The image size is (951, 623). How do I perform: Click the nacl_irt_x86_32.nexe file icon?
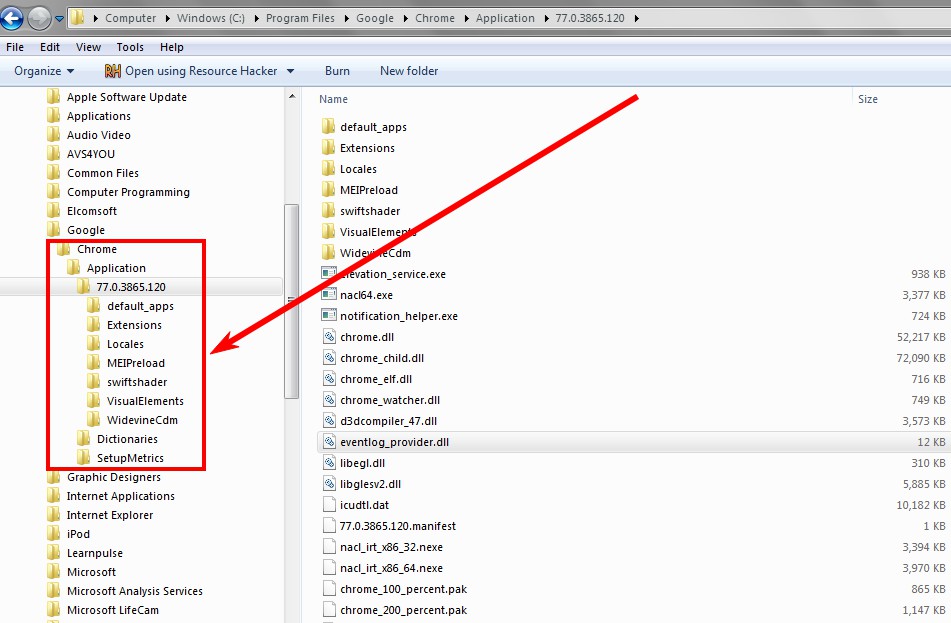coord(329,547)
